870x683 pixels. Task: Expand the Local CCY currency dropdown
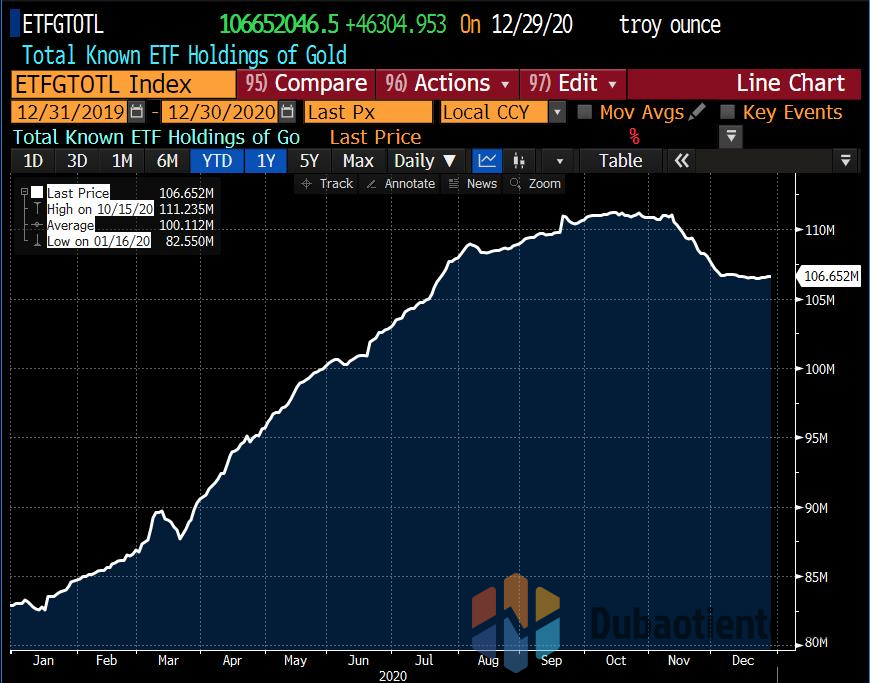pyautogui.click(x=557, y=113)
